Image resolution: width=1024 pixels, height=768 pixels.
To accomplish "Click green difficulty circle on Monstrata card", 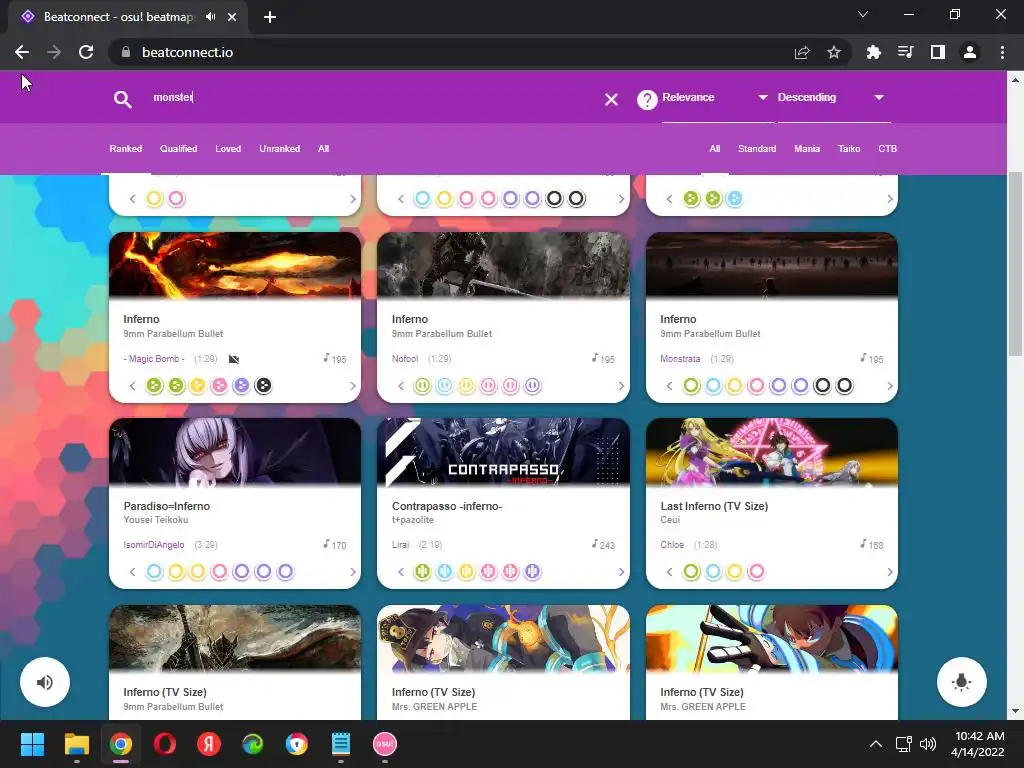I will (691, 386).
